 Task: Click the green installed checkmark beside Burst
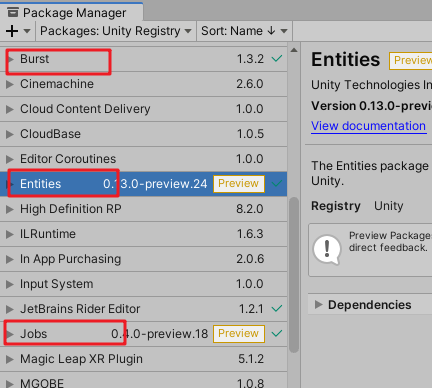coord(277,59)
